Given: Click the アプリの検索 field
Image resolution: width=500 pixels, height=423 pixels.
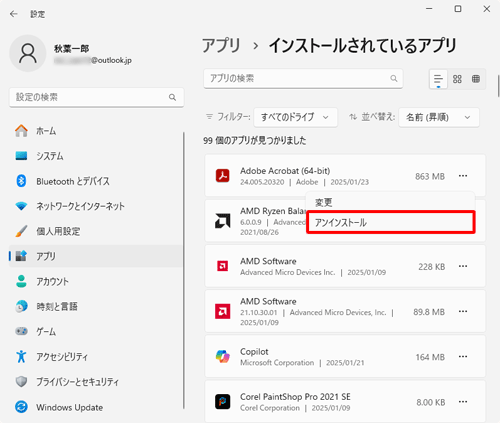Looking at the screenshot, I should [x=303, y=79].
